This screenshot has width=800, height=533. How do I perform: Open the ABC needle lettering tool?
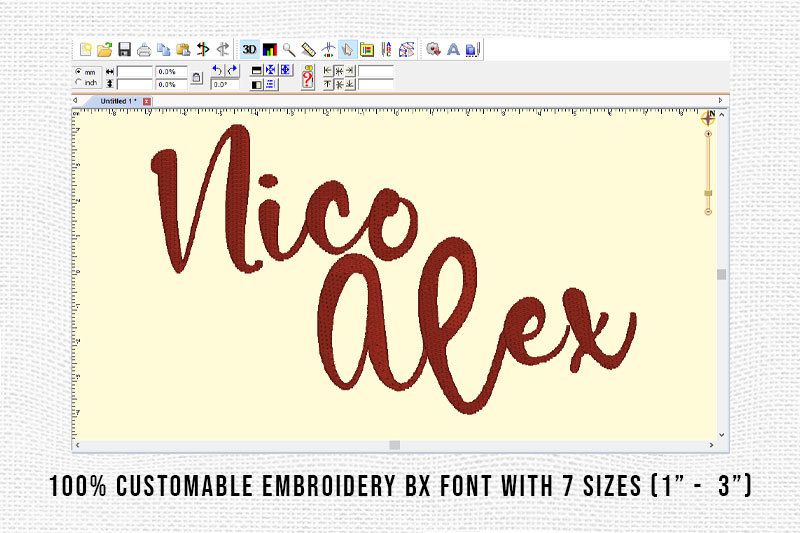387,49
